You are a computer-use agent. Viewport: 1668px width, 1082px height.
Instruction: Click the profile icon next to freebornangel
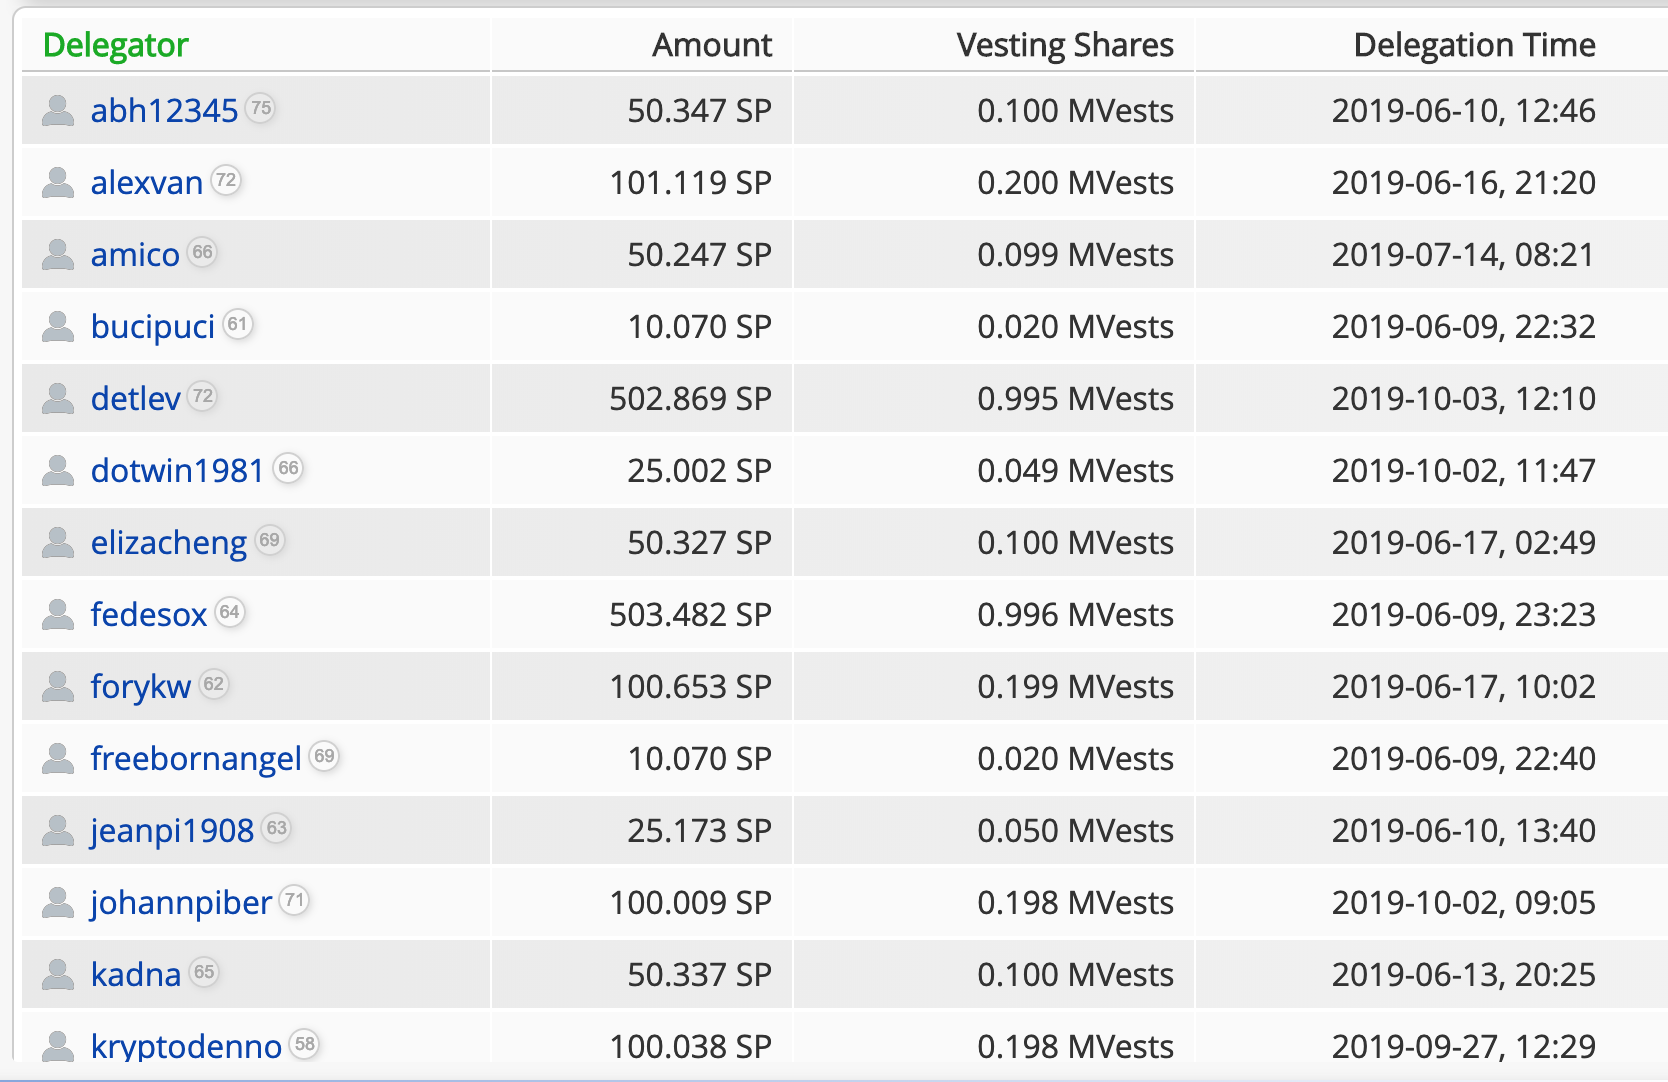click(58, 759)
